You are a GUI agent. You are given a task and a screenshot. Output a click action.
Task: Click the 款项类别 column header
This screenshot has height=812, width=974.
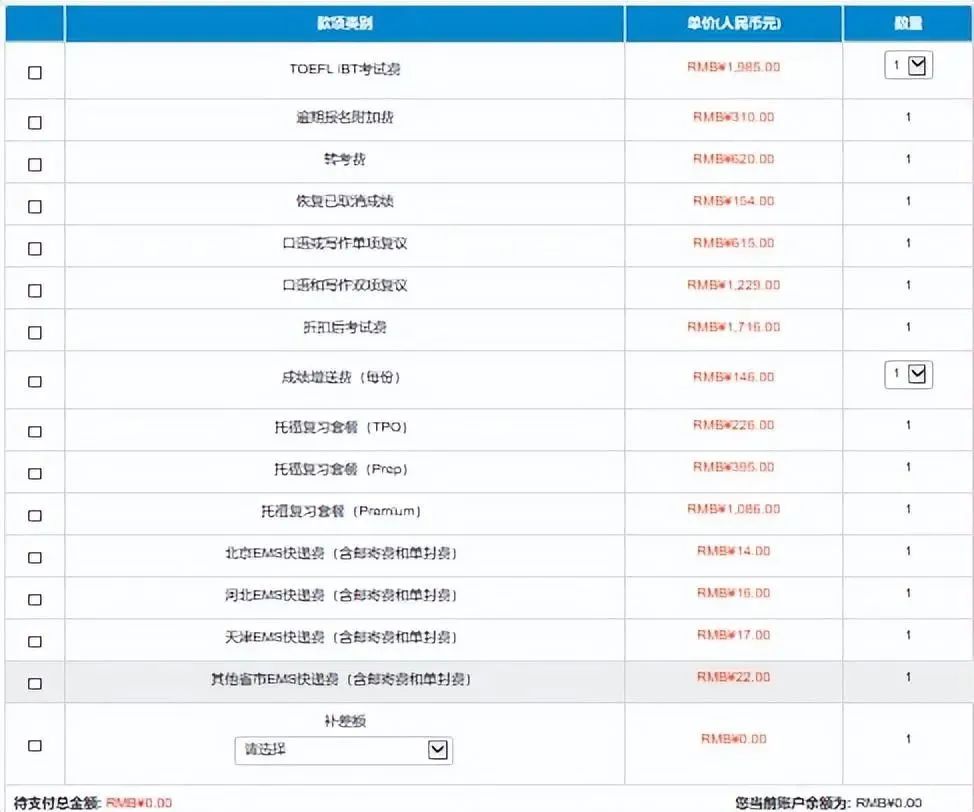coord(345,24)
